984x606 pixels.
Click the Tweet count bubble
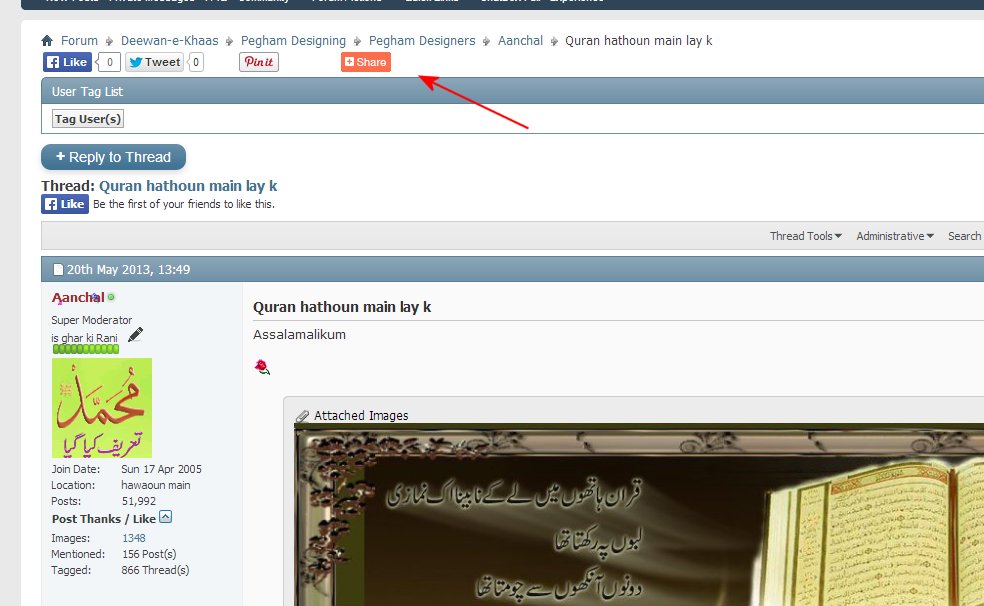pyautogui.click(x=196, y=62)
